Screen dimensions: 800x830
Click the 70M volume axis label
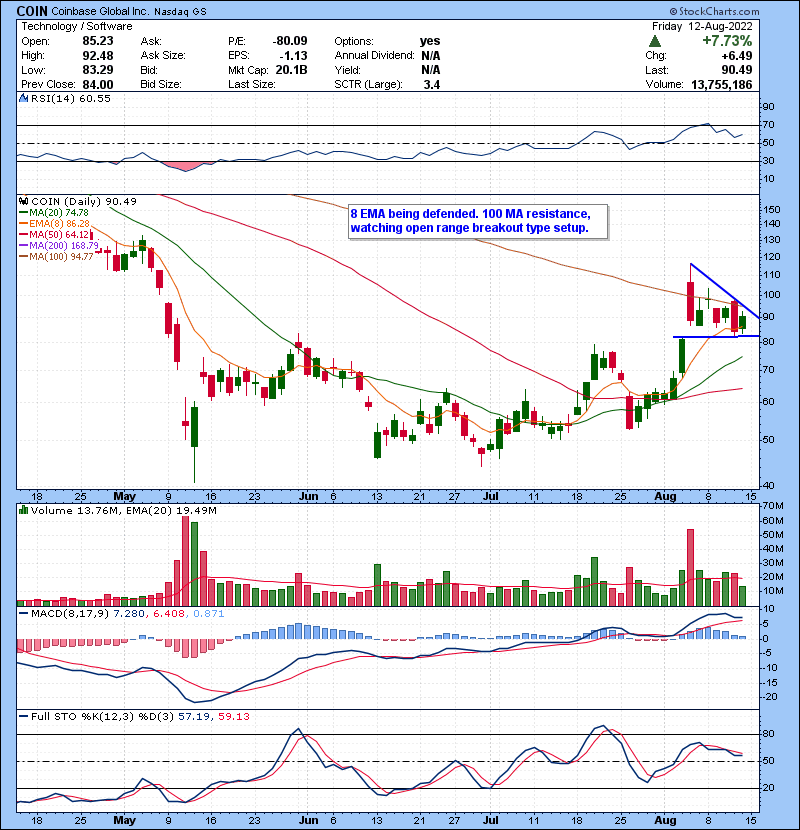773,506
